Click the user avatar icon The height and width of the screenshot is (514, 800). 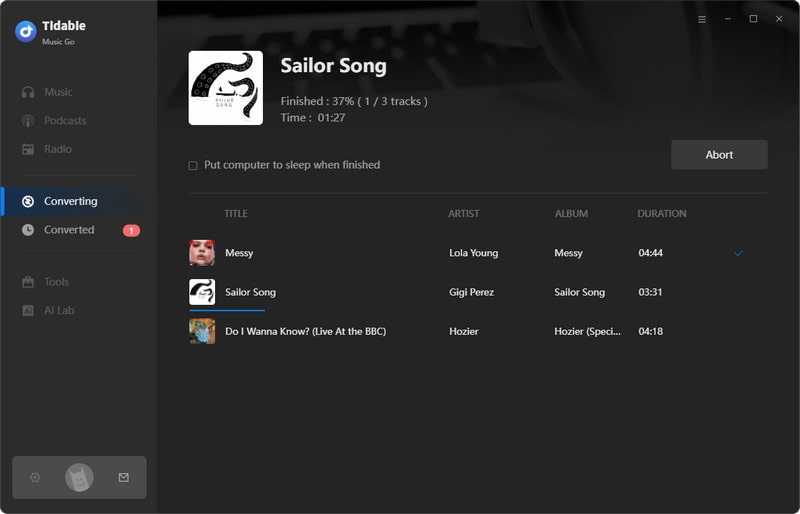coord(79,477)
